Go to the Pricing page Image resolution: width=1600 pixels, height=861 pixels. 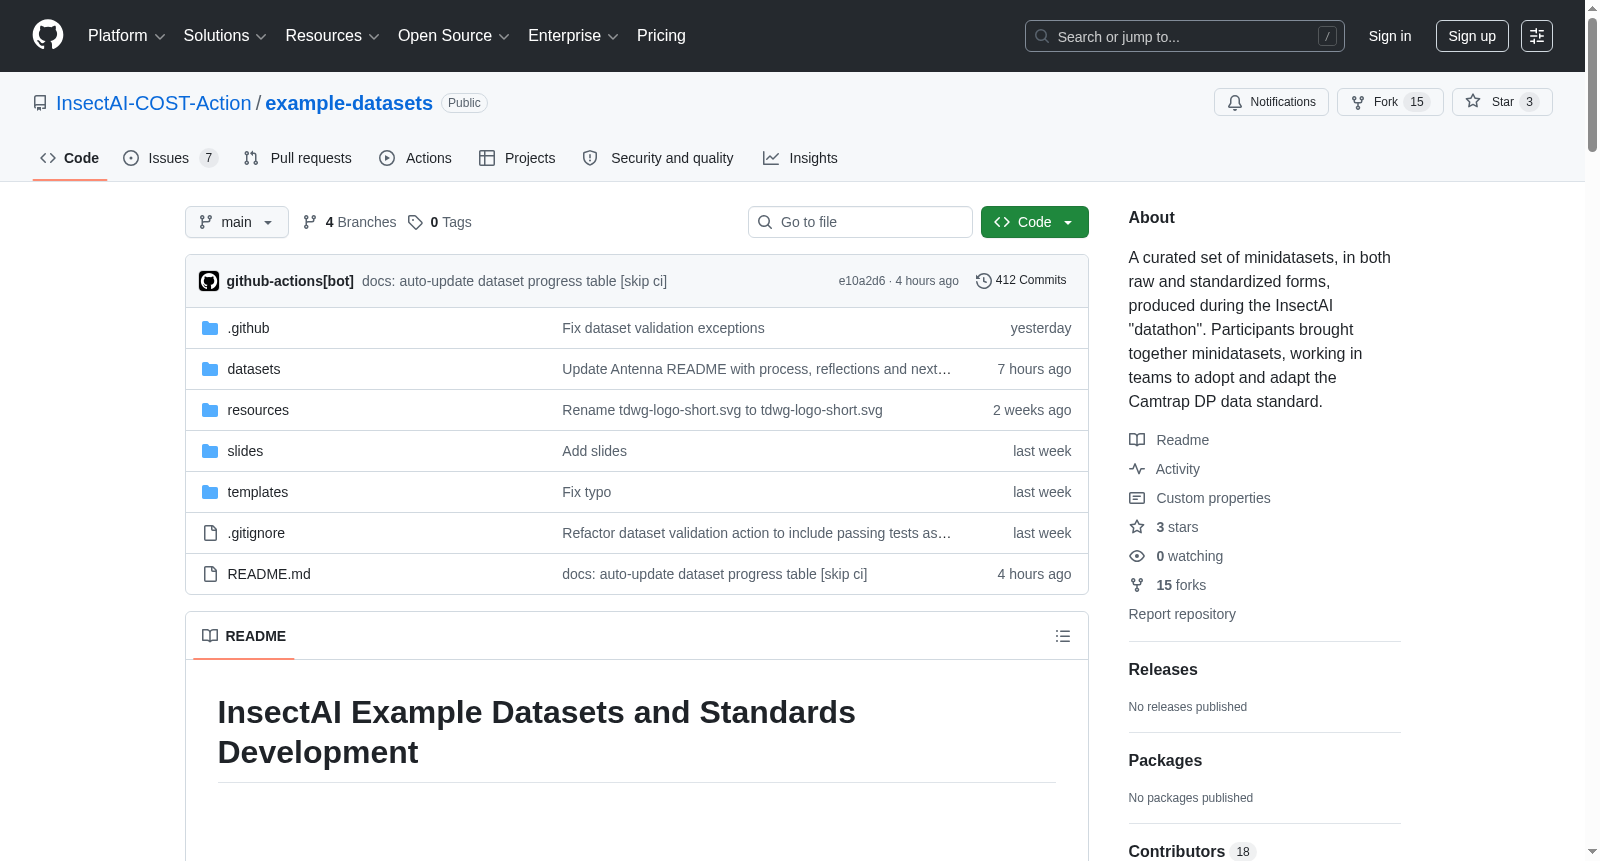pyautogui.click(x=661, y=36)
